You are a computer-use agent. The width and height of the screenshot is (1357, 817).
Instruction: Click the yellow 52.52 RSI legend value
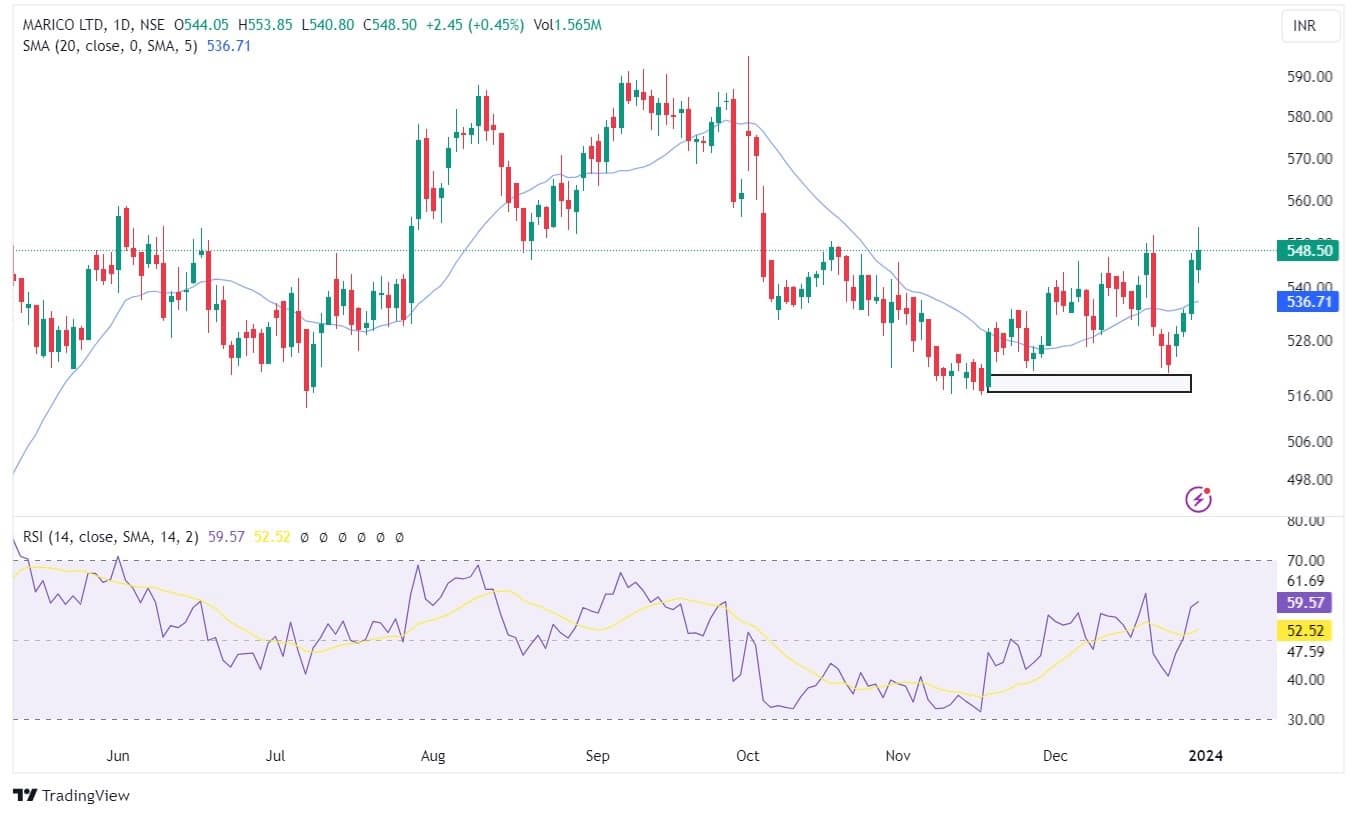point(273,537)
